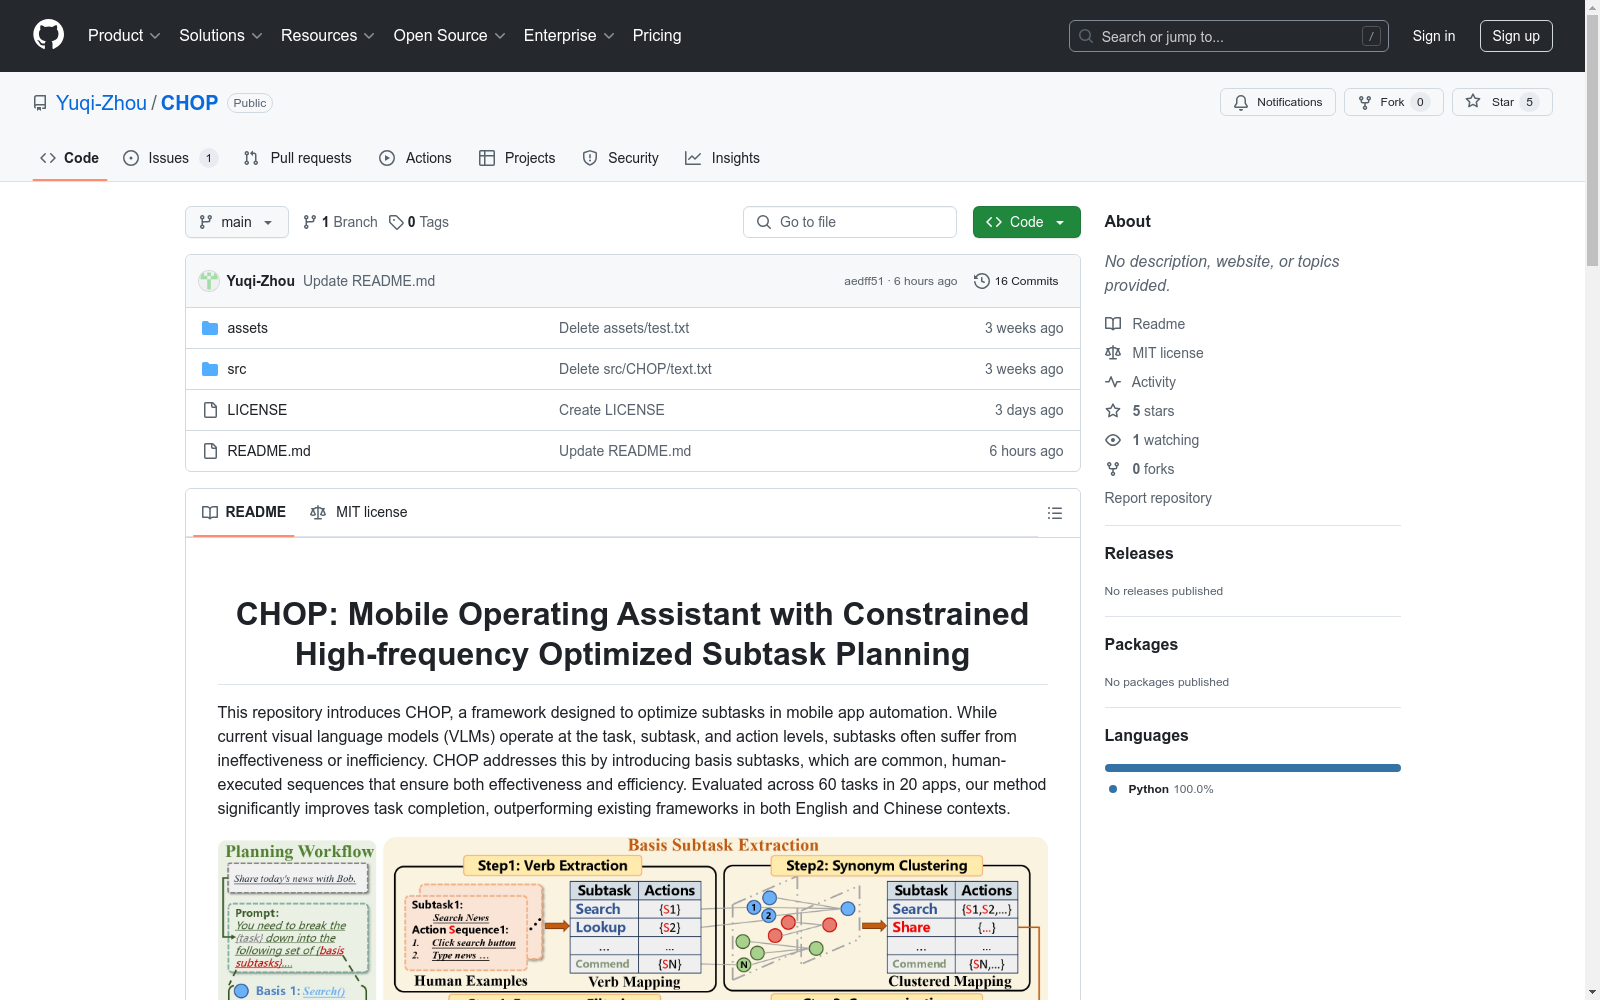Open the main branch selector
Screen dimensions: 1600x1000
(237, 222)
